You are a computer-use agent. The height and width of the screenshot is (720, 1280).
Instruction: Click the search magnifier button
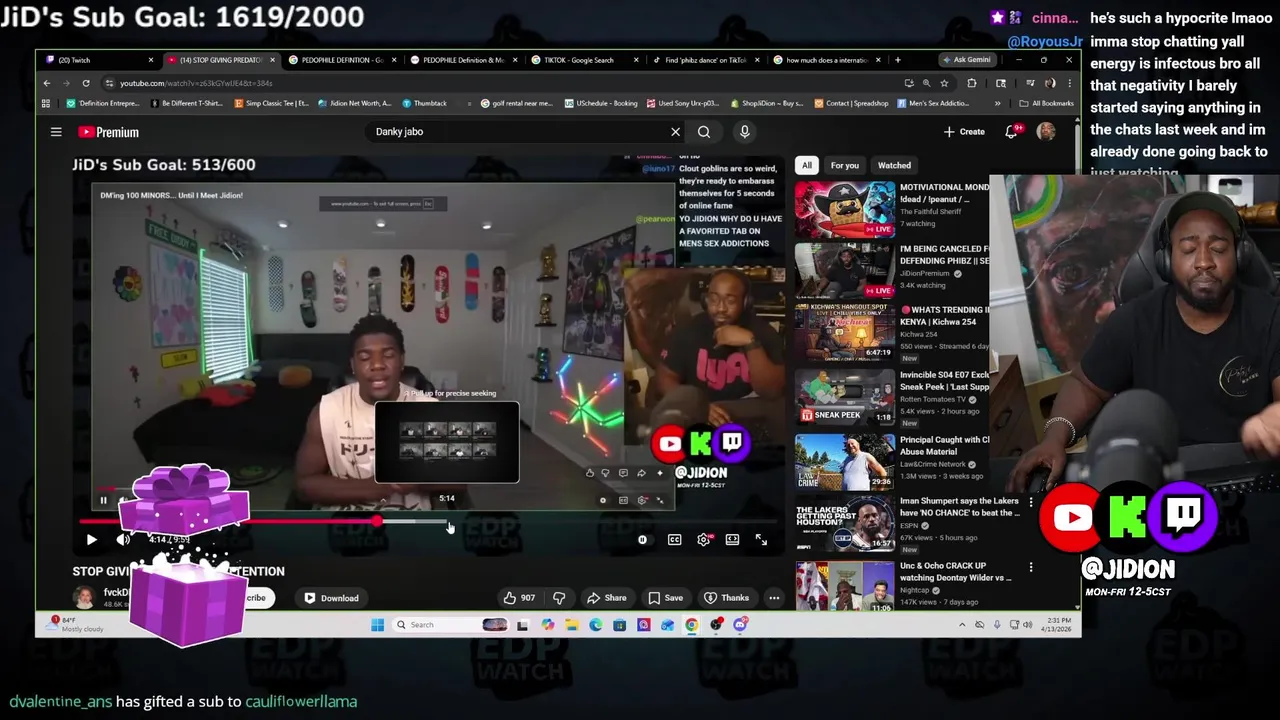coord(704,132)
